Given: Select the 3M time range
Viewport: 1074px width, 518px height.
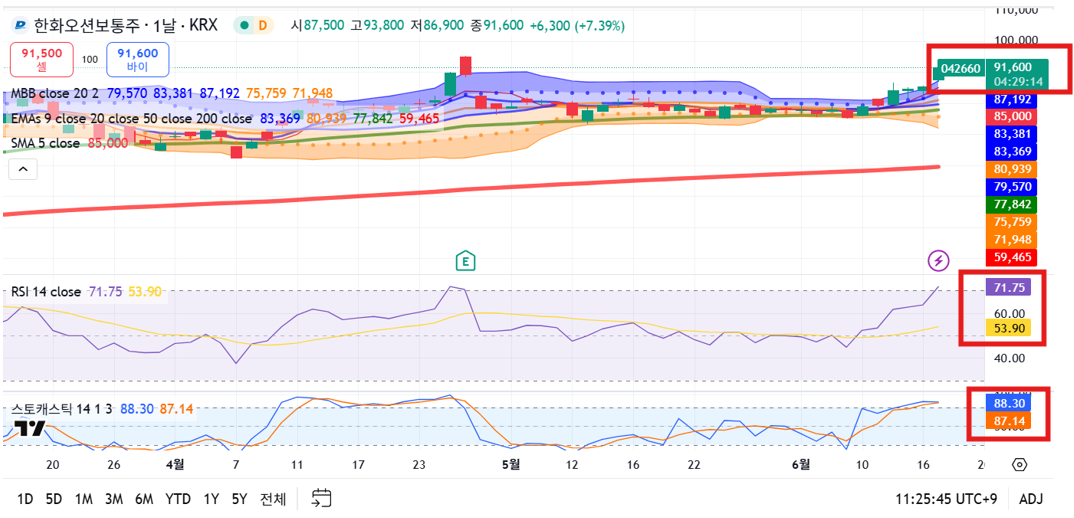Looking at the screenshot, I should pos(114,499).
